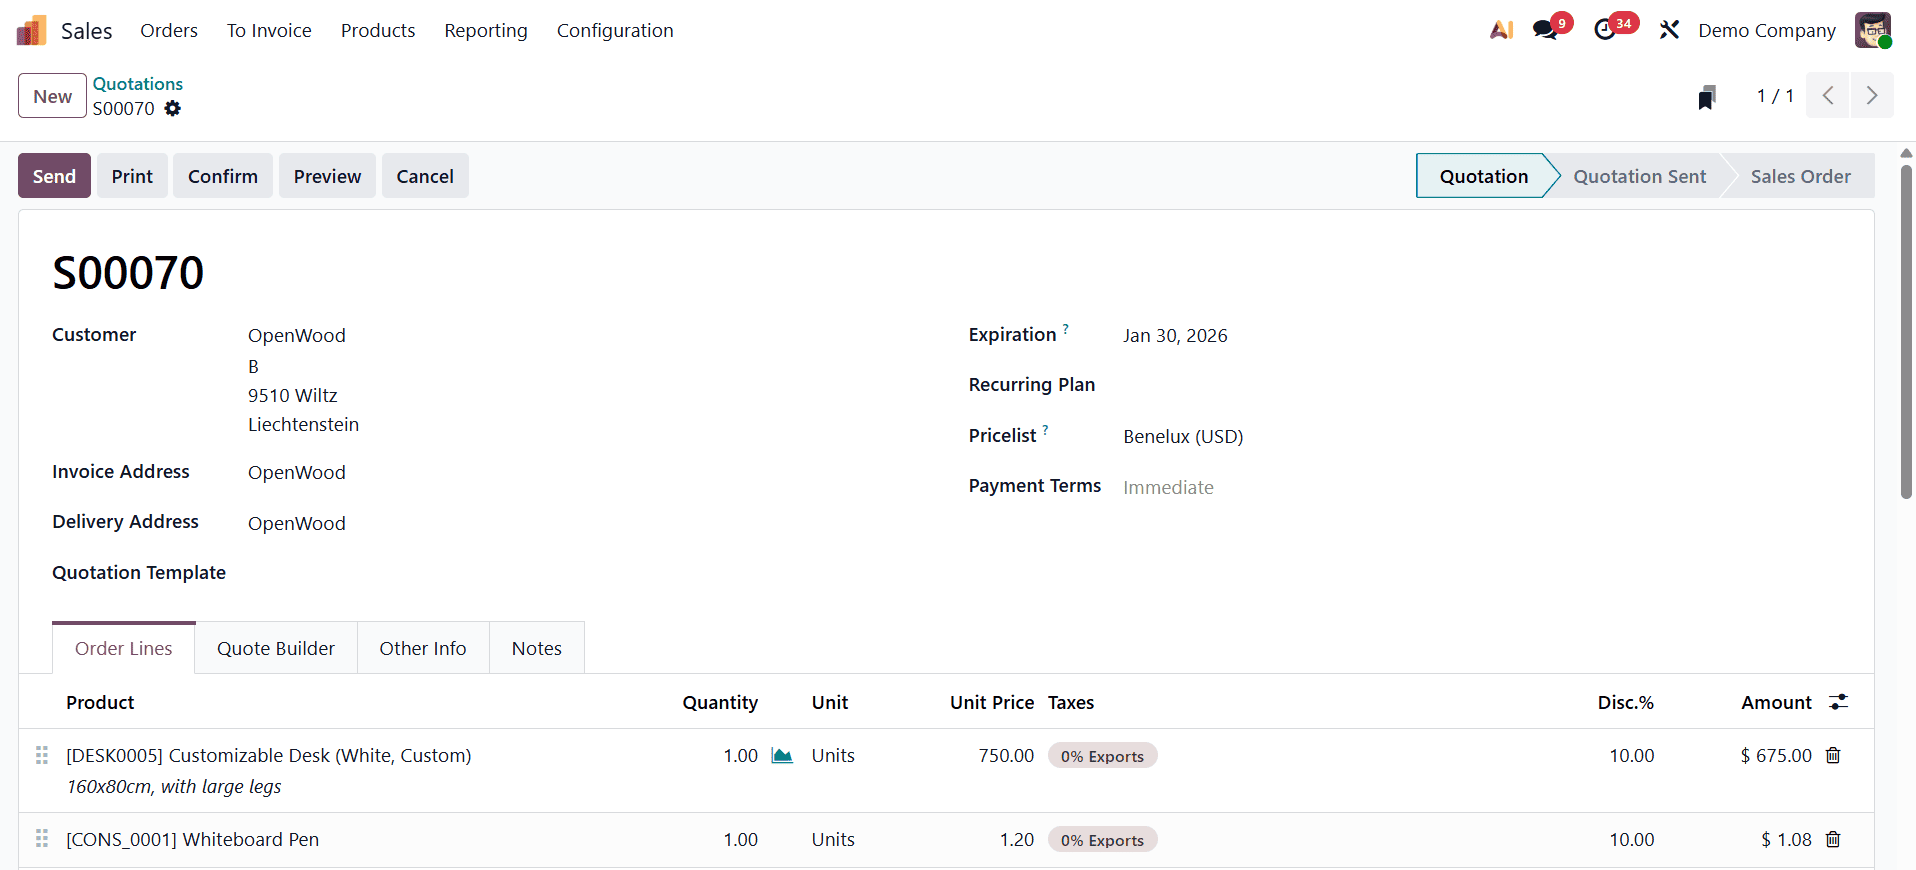Delete the Customizable Desk order line
The width and height of the screenshot is (1916, 870).
click(1833, 755)
